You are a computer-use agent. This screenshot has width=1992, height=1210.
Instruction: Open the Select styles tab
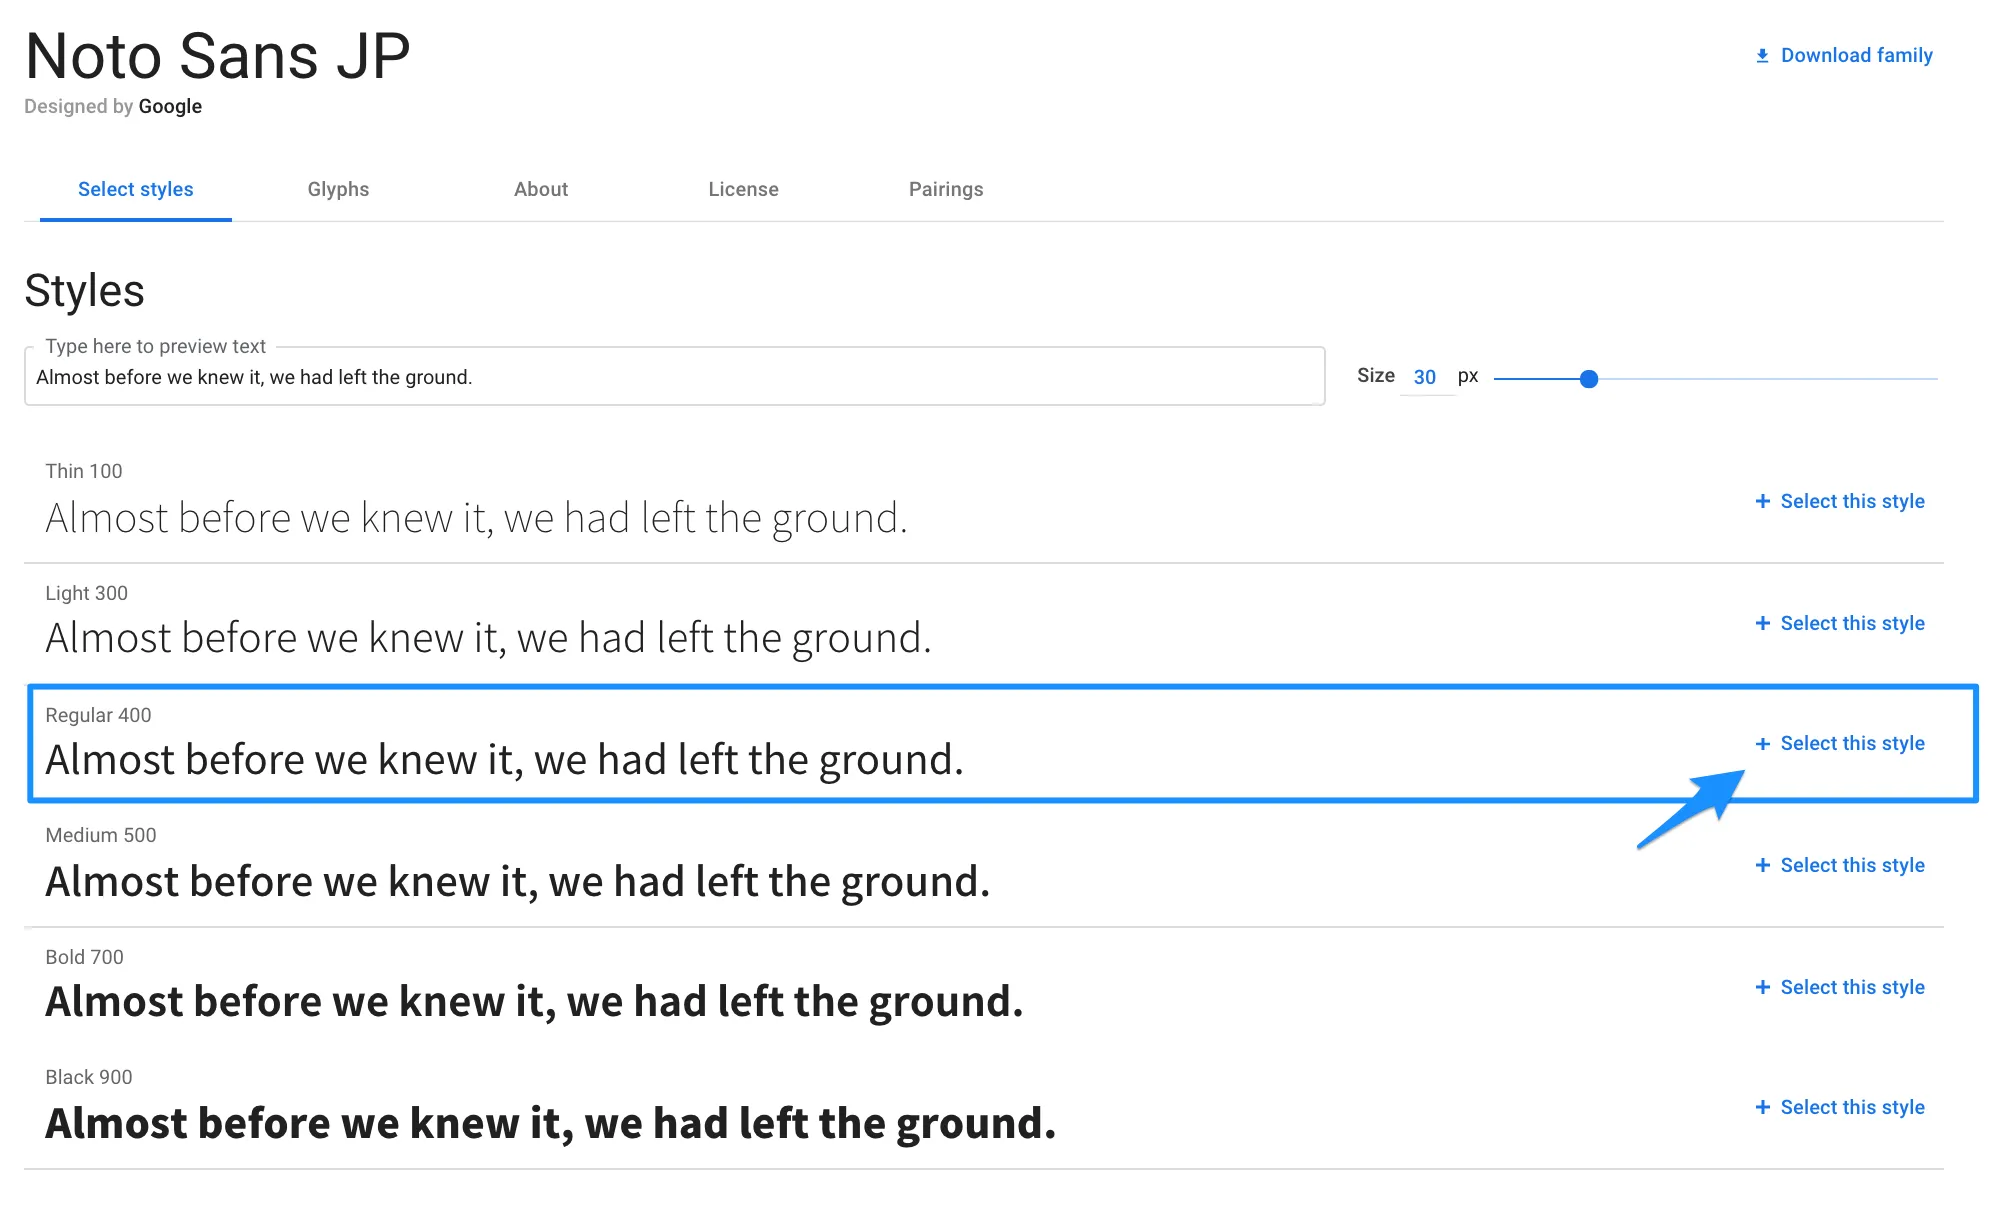(x=136, y=189)
